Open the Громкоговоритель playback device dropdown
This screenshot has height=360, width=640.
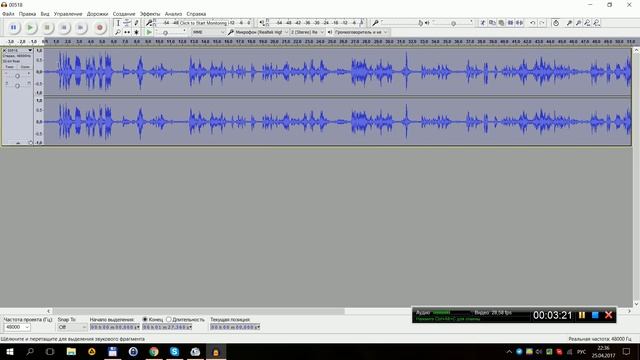[361, 32]
